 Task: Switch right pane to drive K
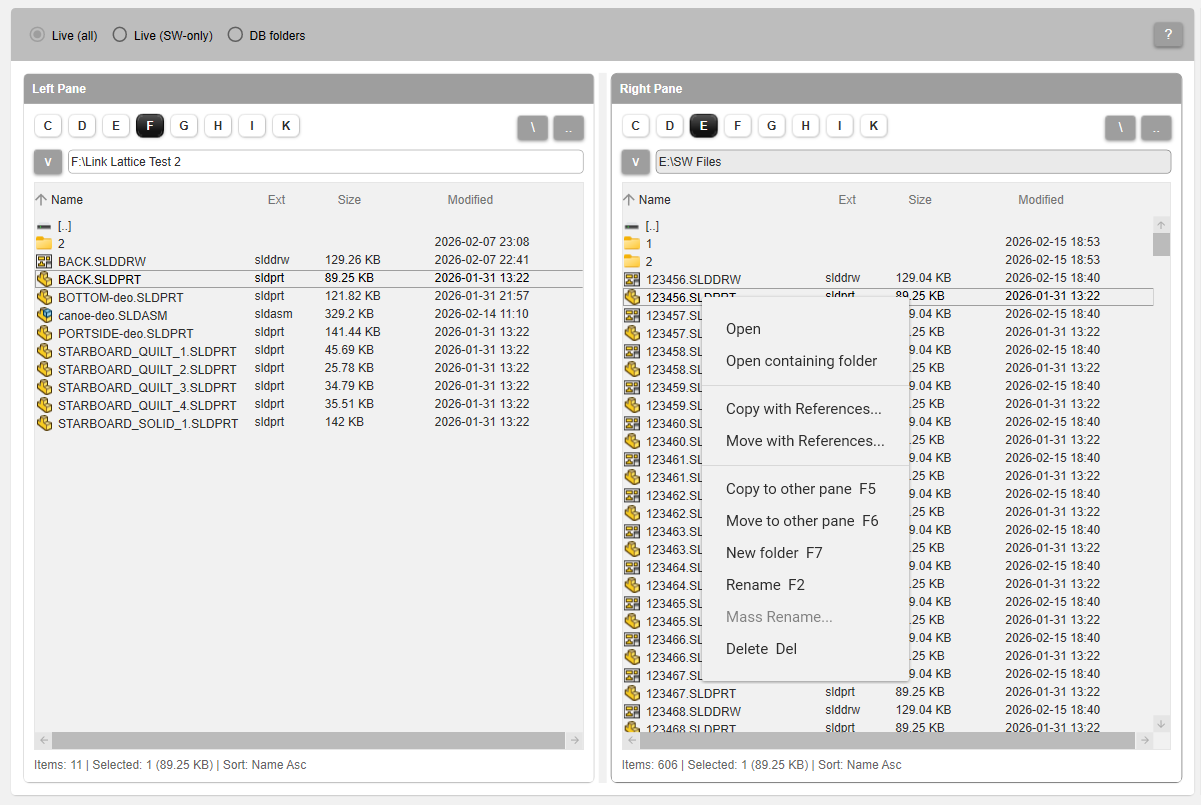[874, 126]
